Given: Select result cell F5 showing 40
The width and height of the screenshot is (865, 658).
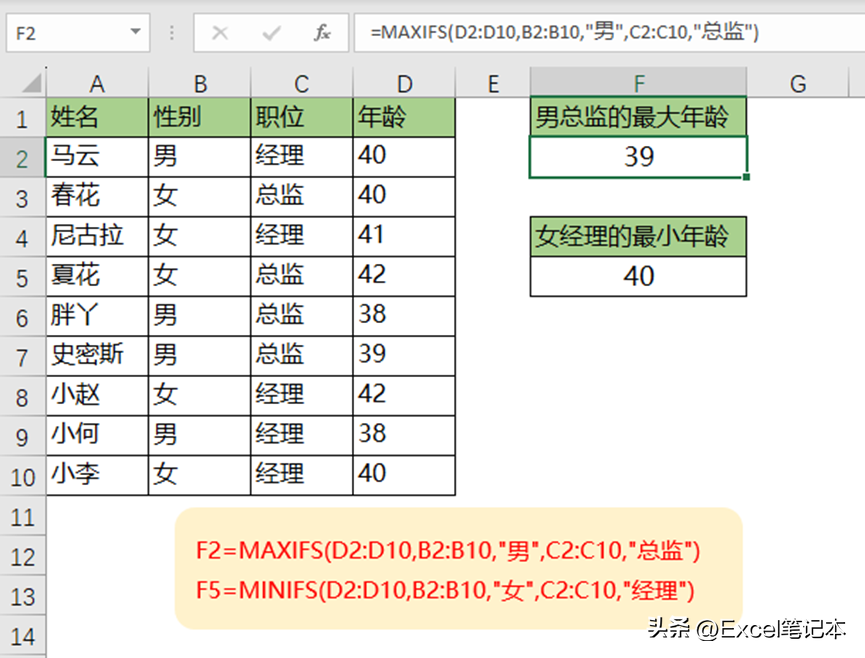Looking at the screenshot, I should [638, 276].
